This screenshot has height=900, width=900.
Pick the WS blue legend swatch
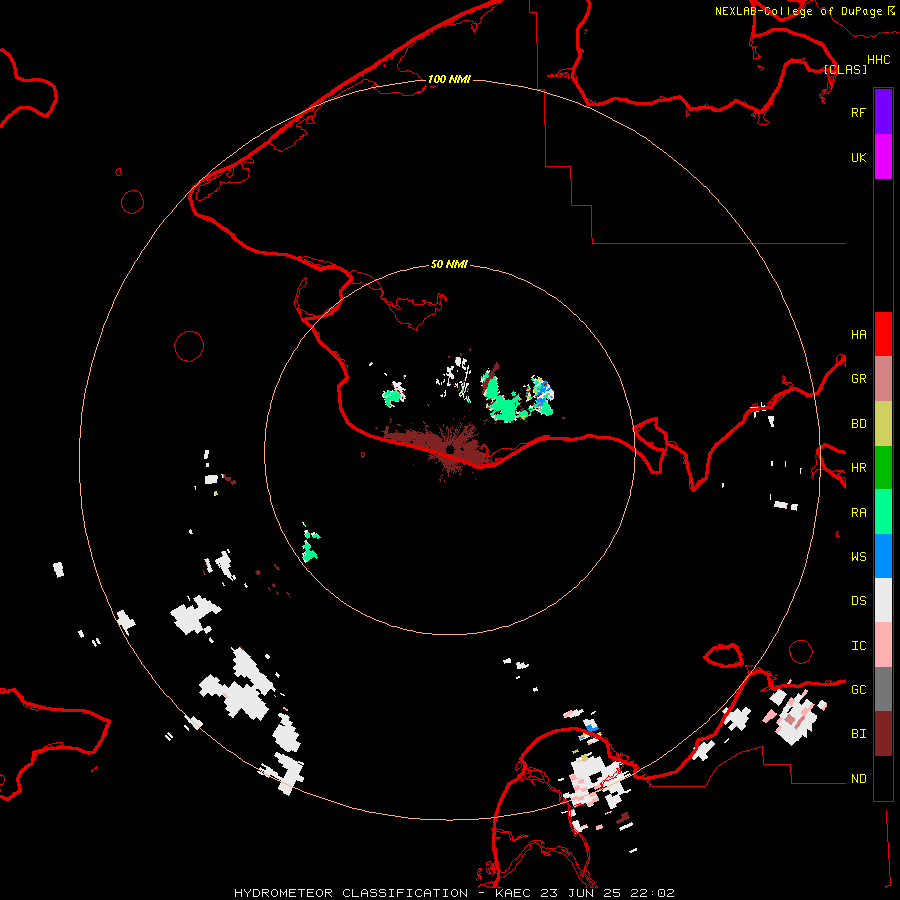883,556
